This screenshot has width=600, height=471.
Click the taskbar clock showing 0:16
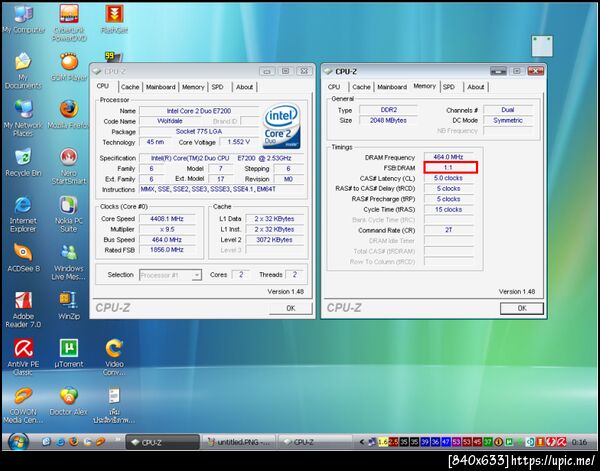pos(579,442)
